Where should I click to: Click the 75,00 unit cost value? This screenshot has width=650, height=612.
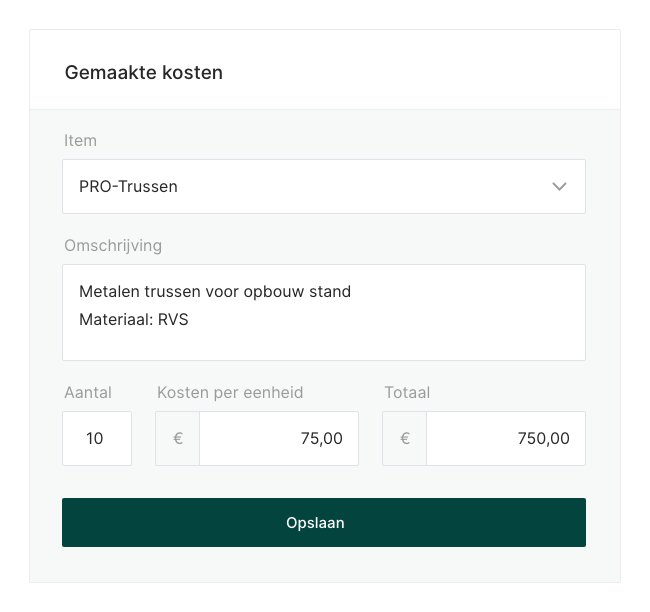(321, 438)
